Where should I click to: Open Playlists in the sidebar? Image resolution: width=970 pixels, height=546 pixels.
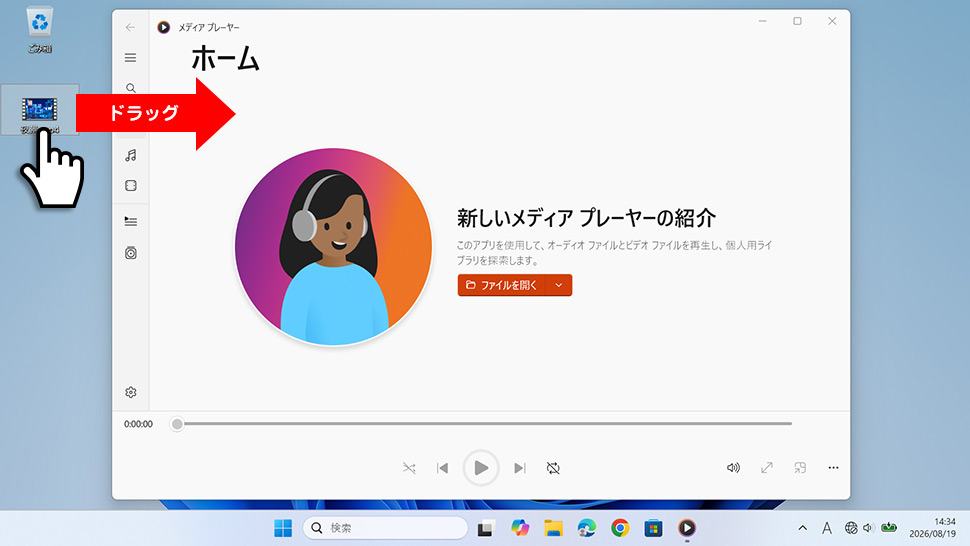point(131,253)
